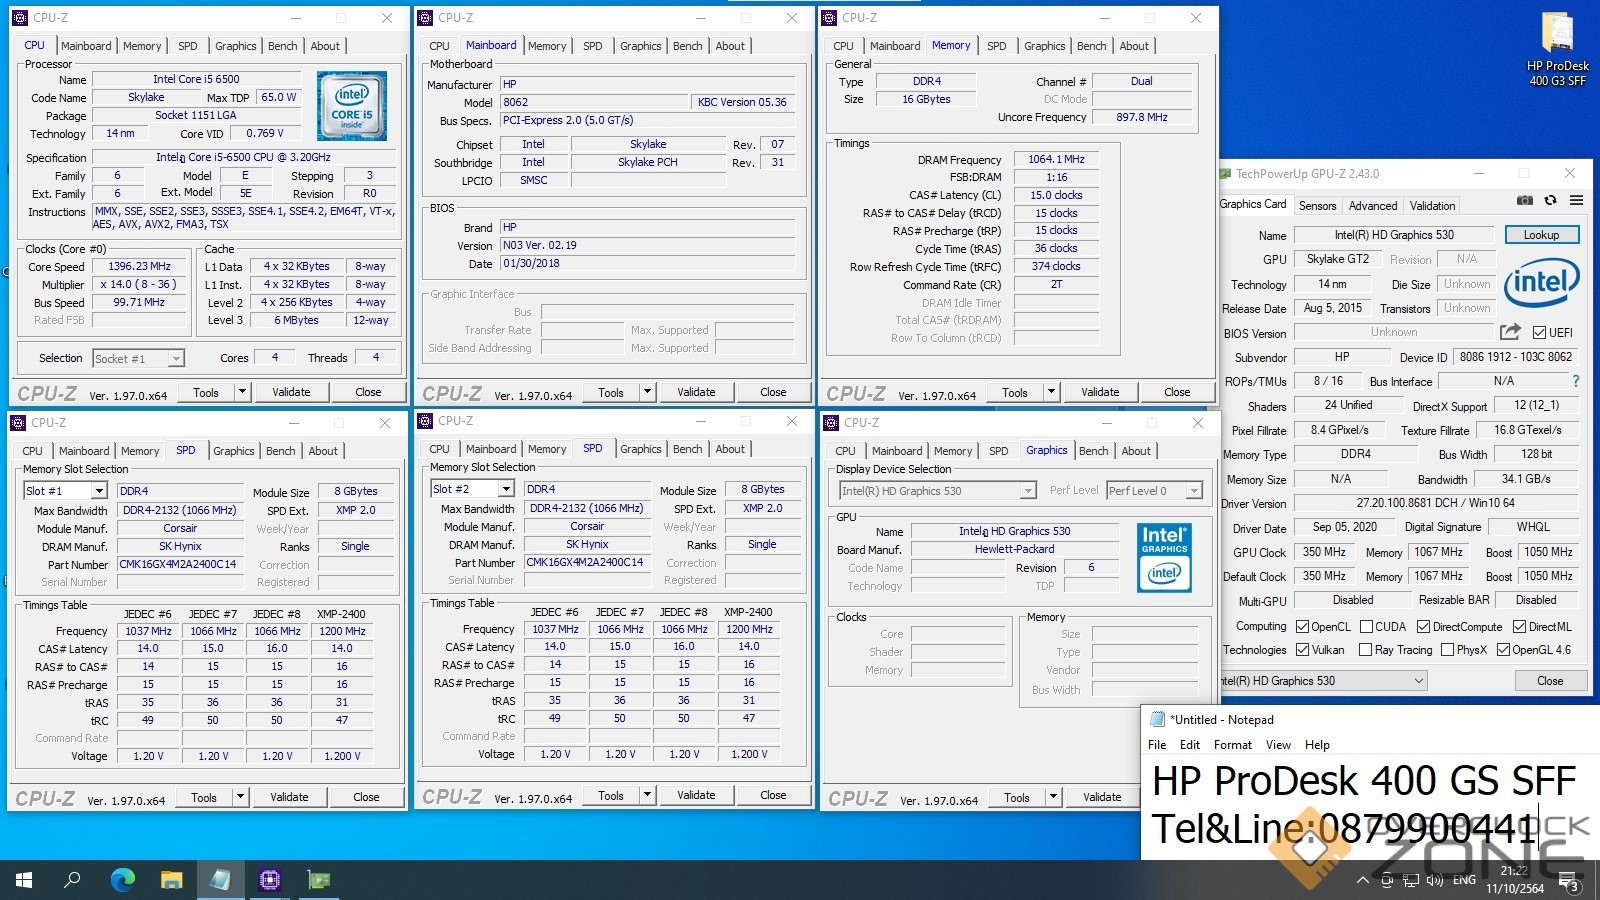Click the CPU-Z icon in the taskbar
The height and width of the screenshot is (900, 1600).
[270, 880]
